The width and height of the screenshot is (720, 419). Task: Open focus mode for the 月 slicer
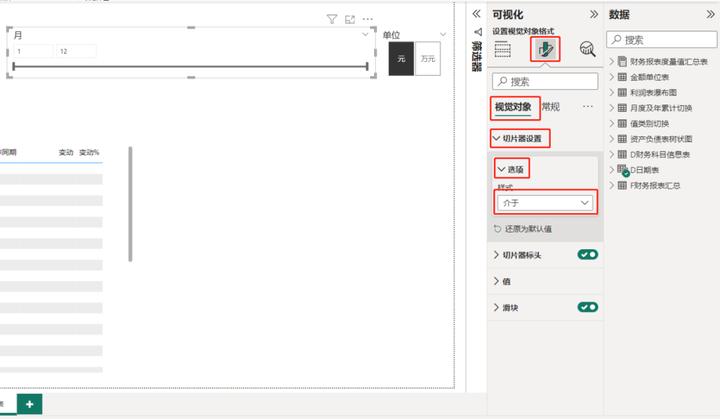coord(350,19)
